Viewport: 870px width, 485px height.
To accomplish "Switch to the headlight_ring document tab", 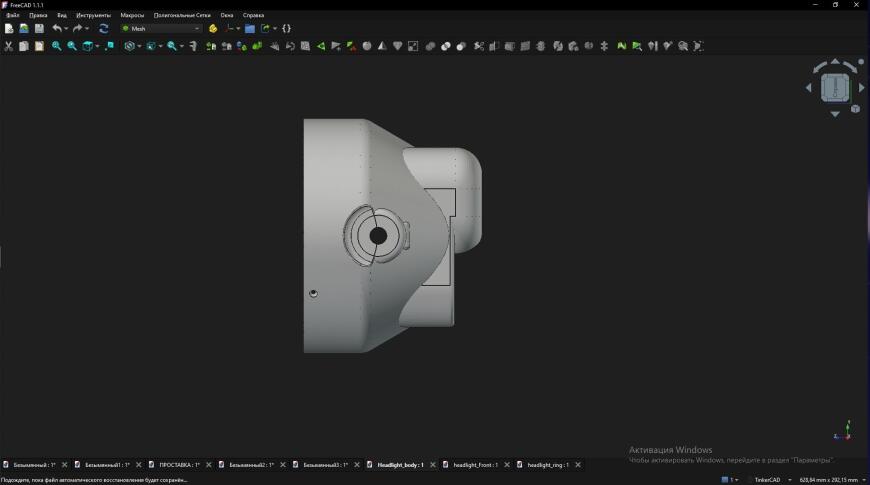I will [x=548, y=465].
